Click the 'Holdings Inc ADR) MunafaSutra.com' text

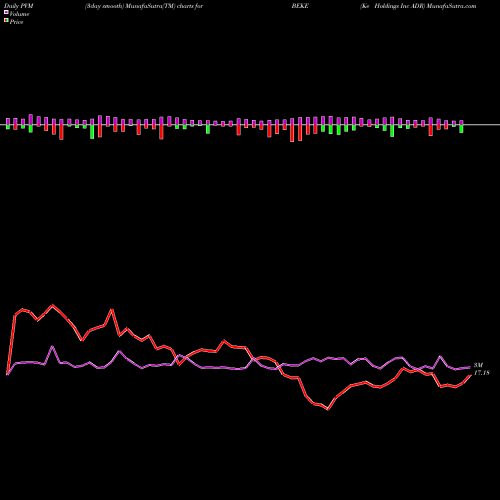coord(425,6)
